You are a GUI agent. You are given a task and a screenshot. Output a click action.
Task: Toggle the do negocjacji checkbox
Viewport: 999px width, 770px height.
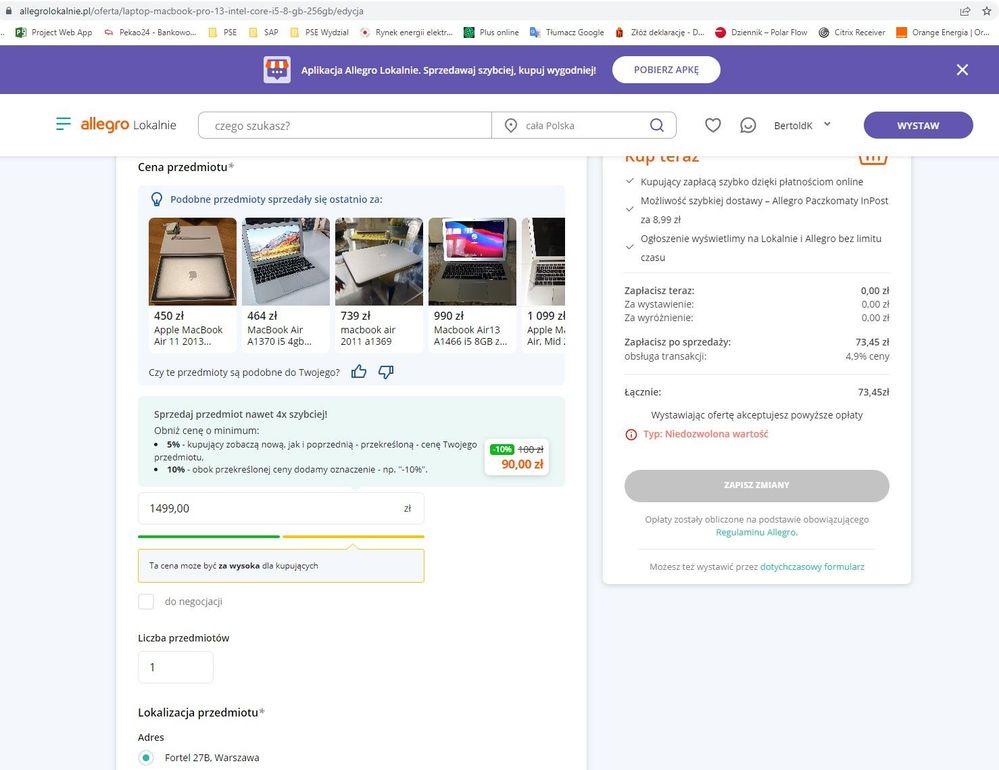click(146, 601)
